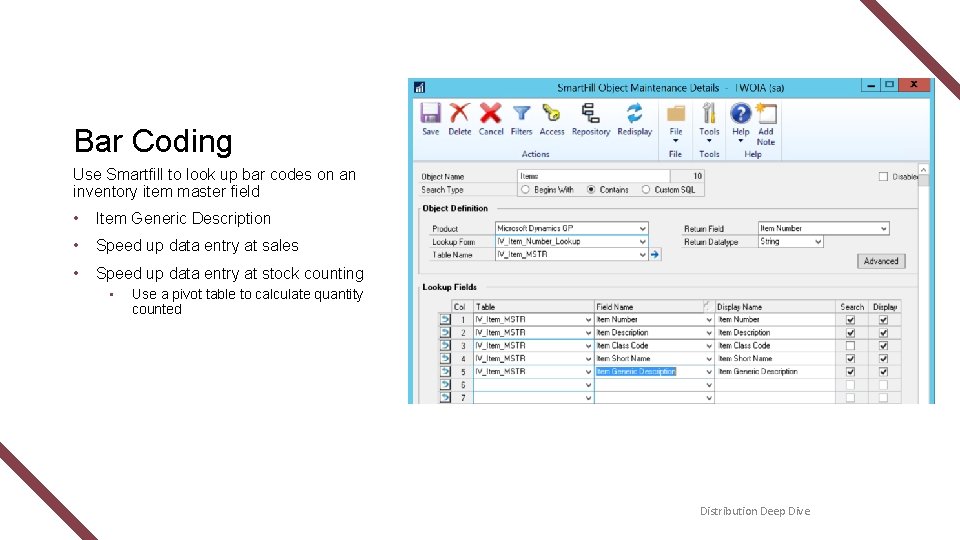The image size is (960, 540).
Task: Toggle Search checkbox for Item Generic Description row
Action: point(850,372)
